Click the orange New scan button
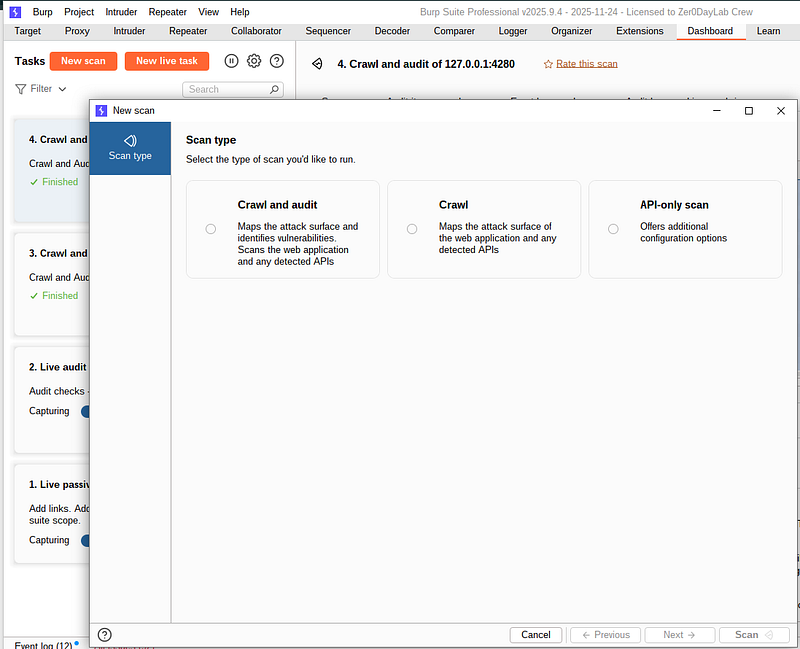The height and width of the screenshot is (649, 800). point(83,61)
